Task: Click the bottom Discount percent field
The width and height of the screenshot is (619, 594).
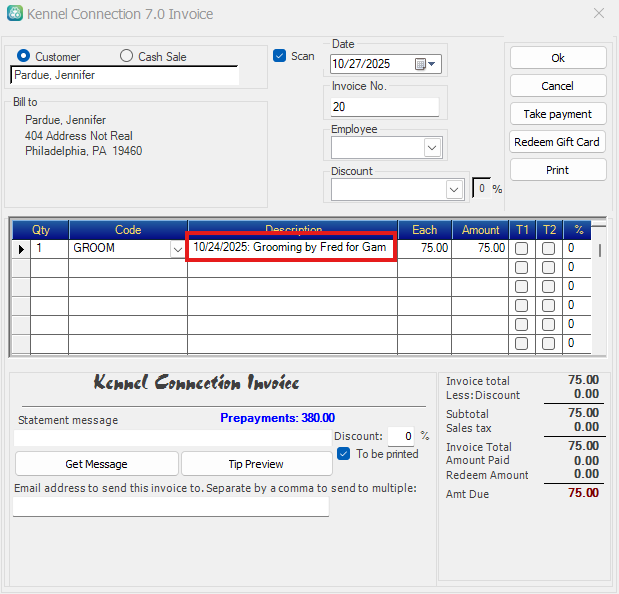Action: [401, 436]
